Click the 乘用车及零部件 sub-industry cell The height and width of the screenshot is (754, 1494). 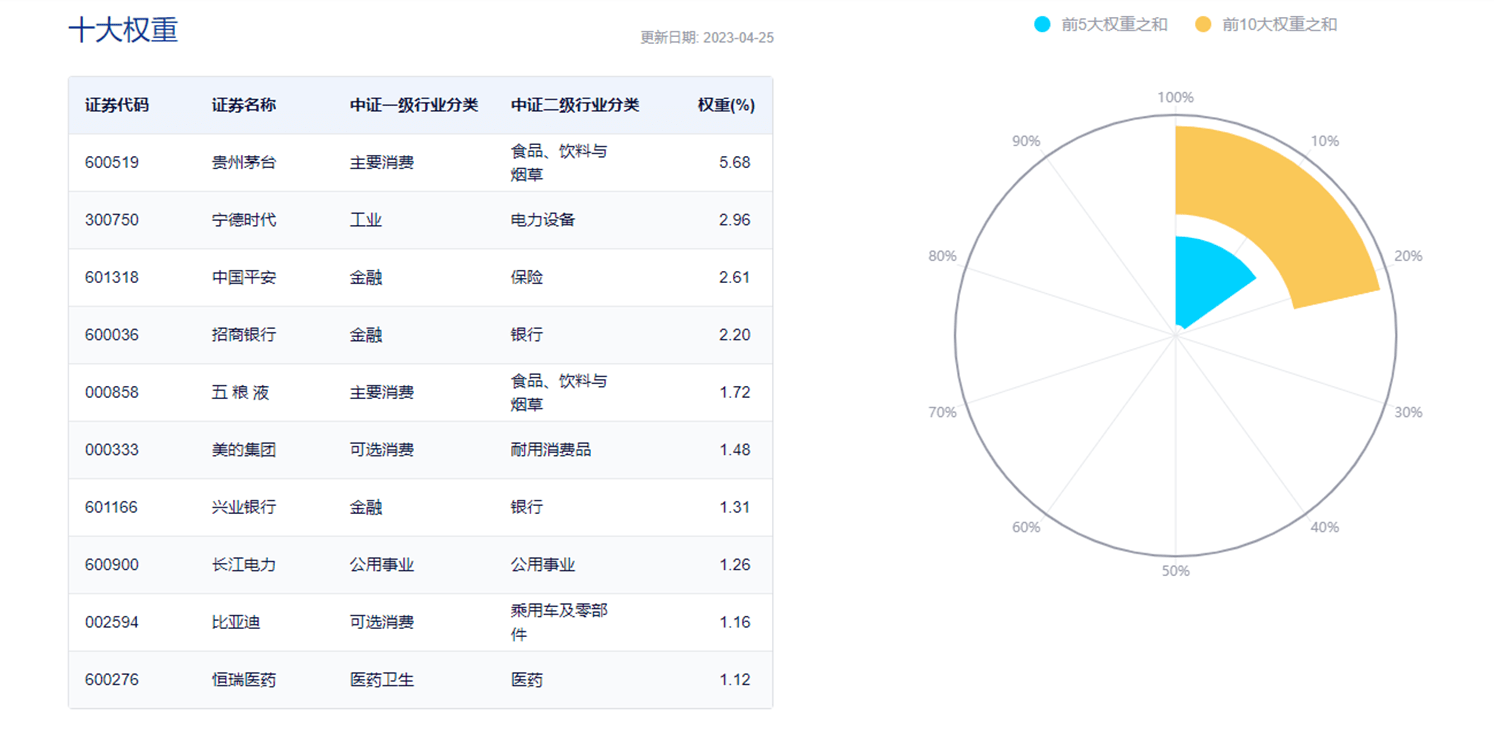point(559,622)
